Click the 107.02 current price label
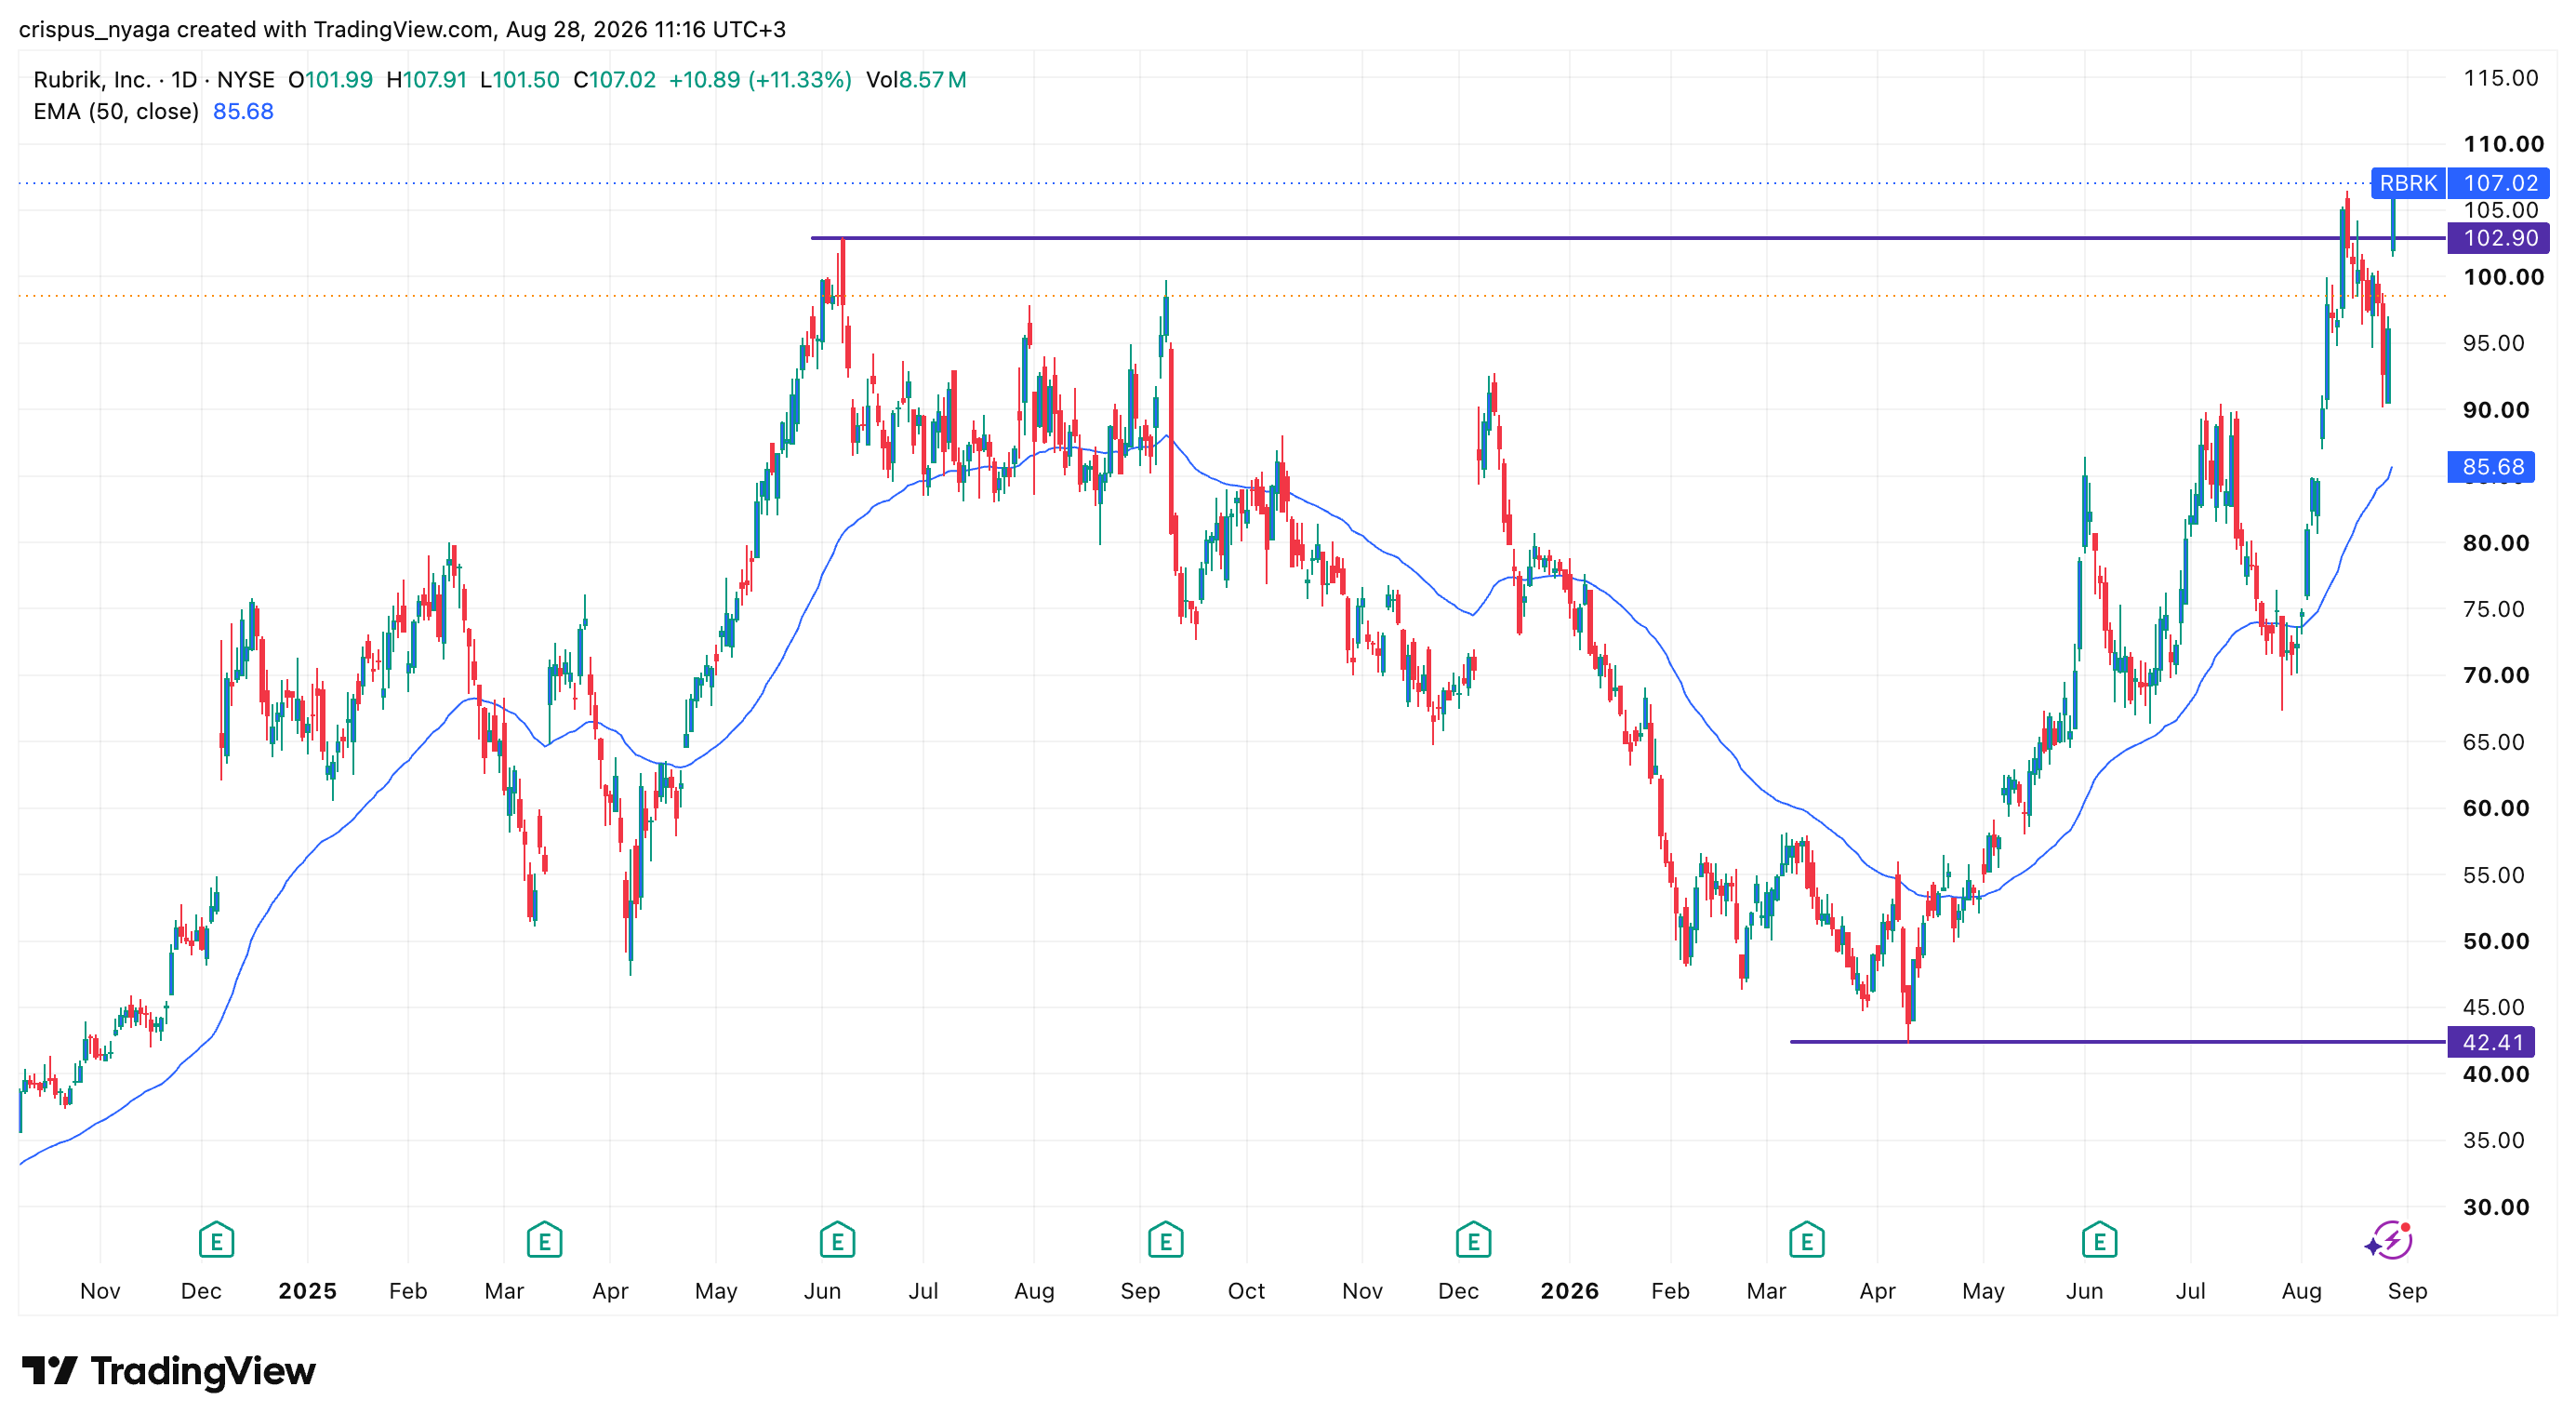Screen dimensions: 2576x1427 (2499, 183)
